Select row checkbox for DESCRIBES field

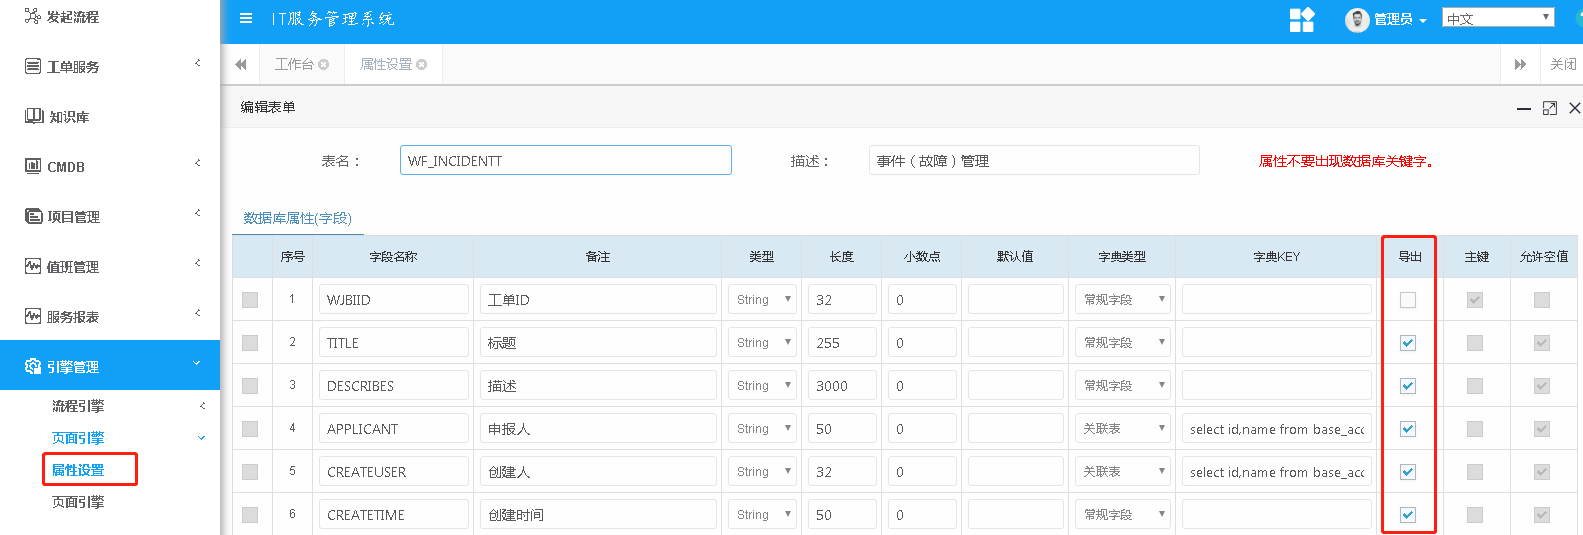tap(250, 386)
